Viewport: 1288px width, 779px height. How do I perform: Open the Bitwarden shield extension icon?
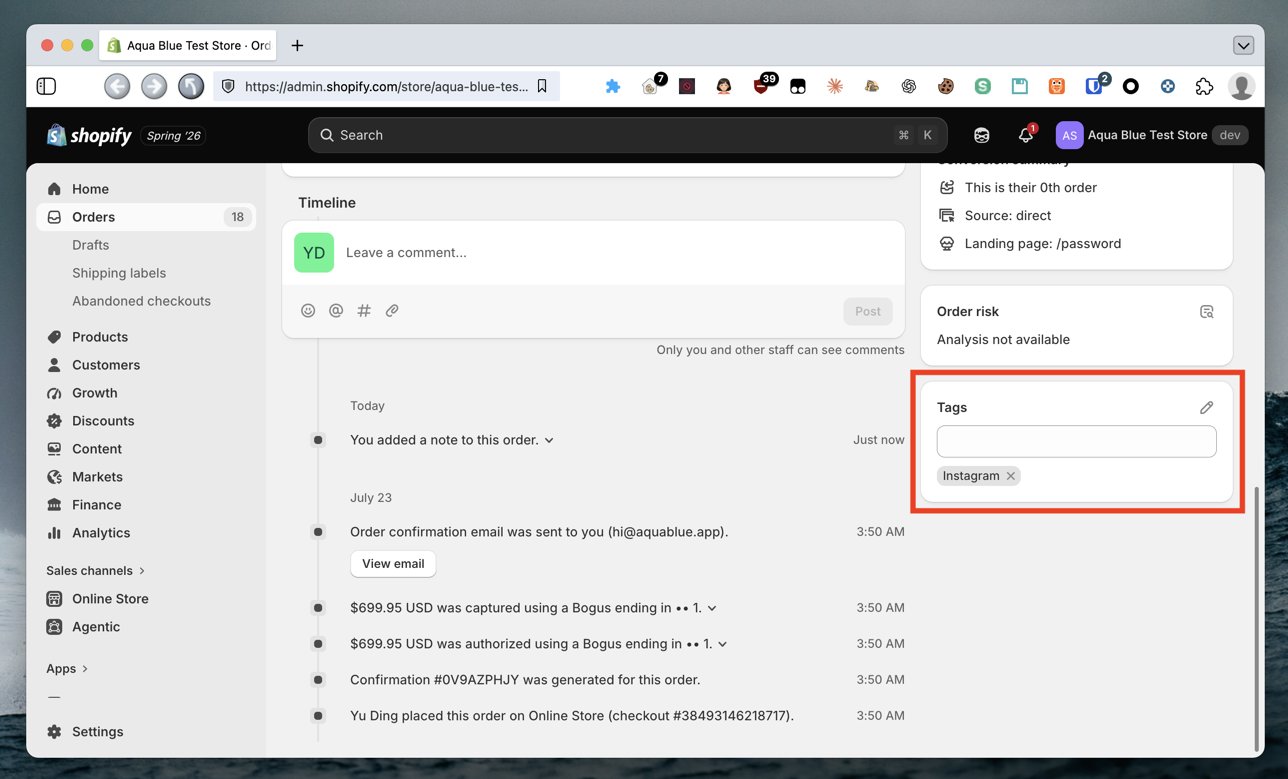1095,86
